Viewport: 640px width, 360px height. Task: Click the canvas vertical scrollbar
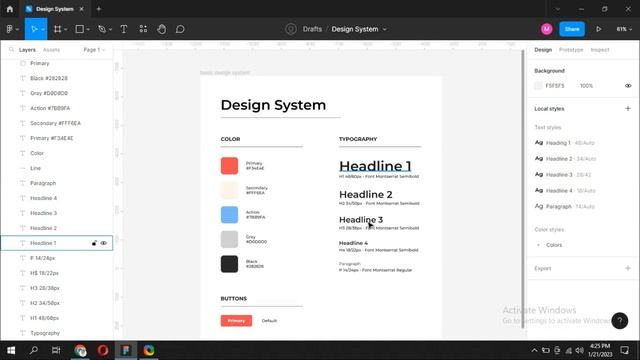pos(522,188)
